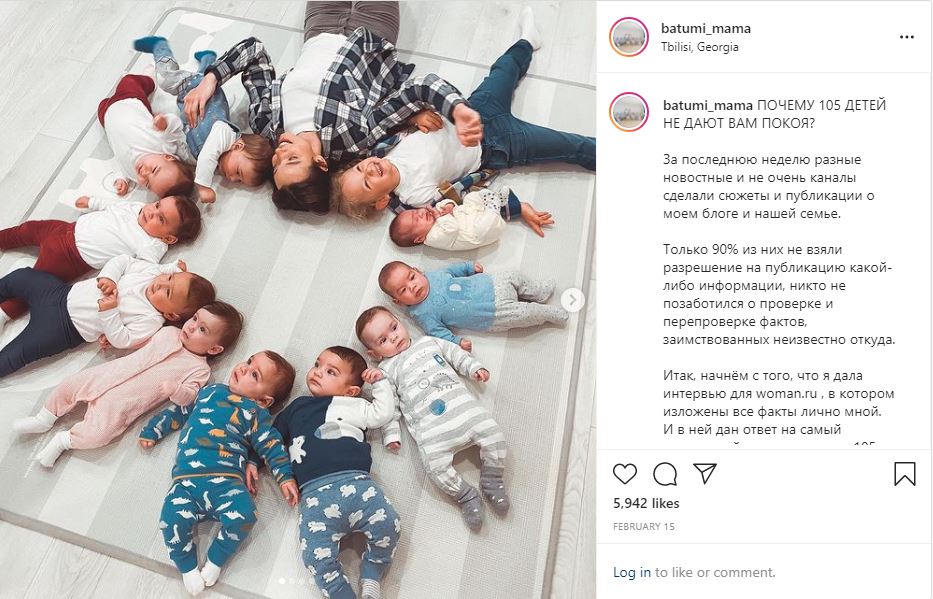The height and width of the screenshot is (599, 933).
Task: Save post using bookmark icon
Action: [x=904, y=474]
